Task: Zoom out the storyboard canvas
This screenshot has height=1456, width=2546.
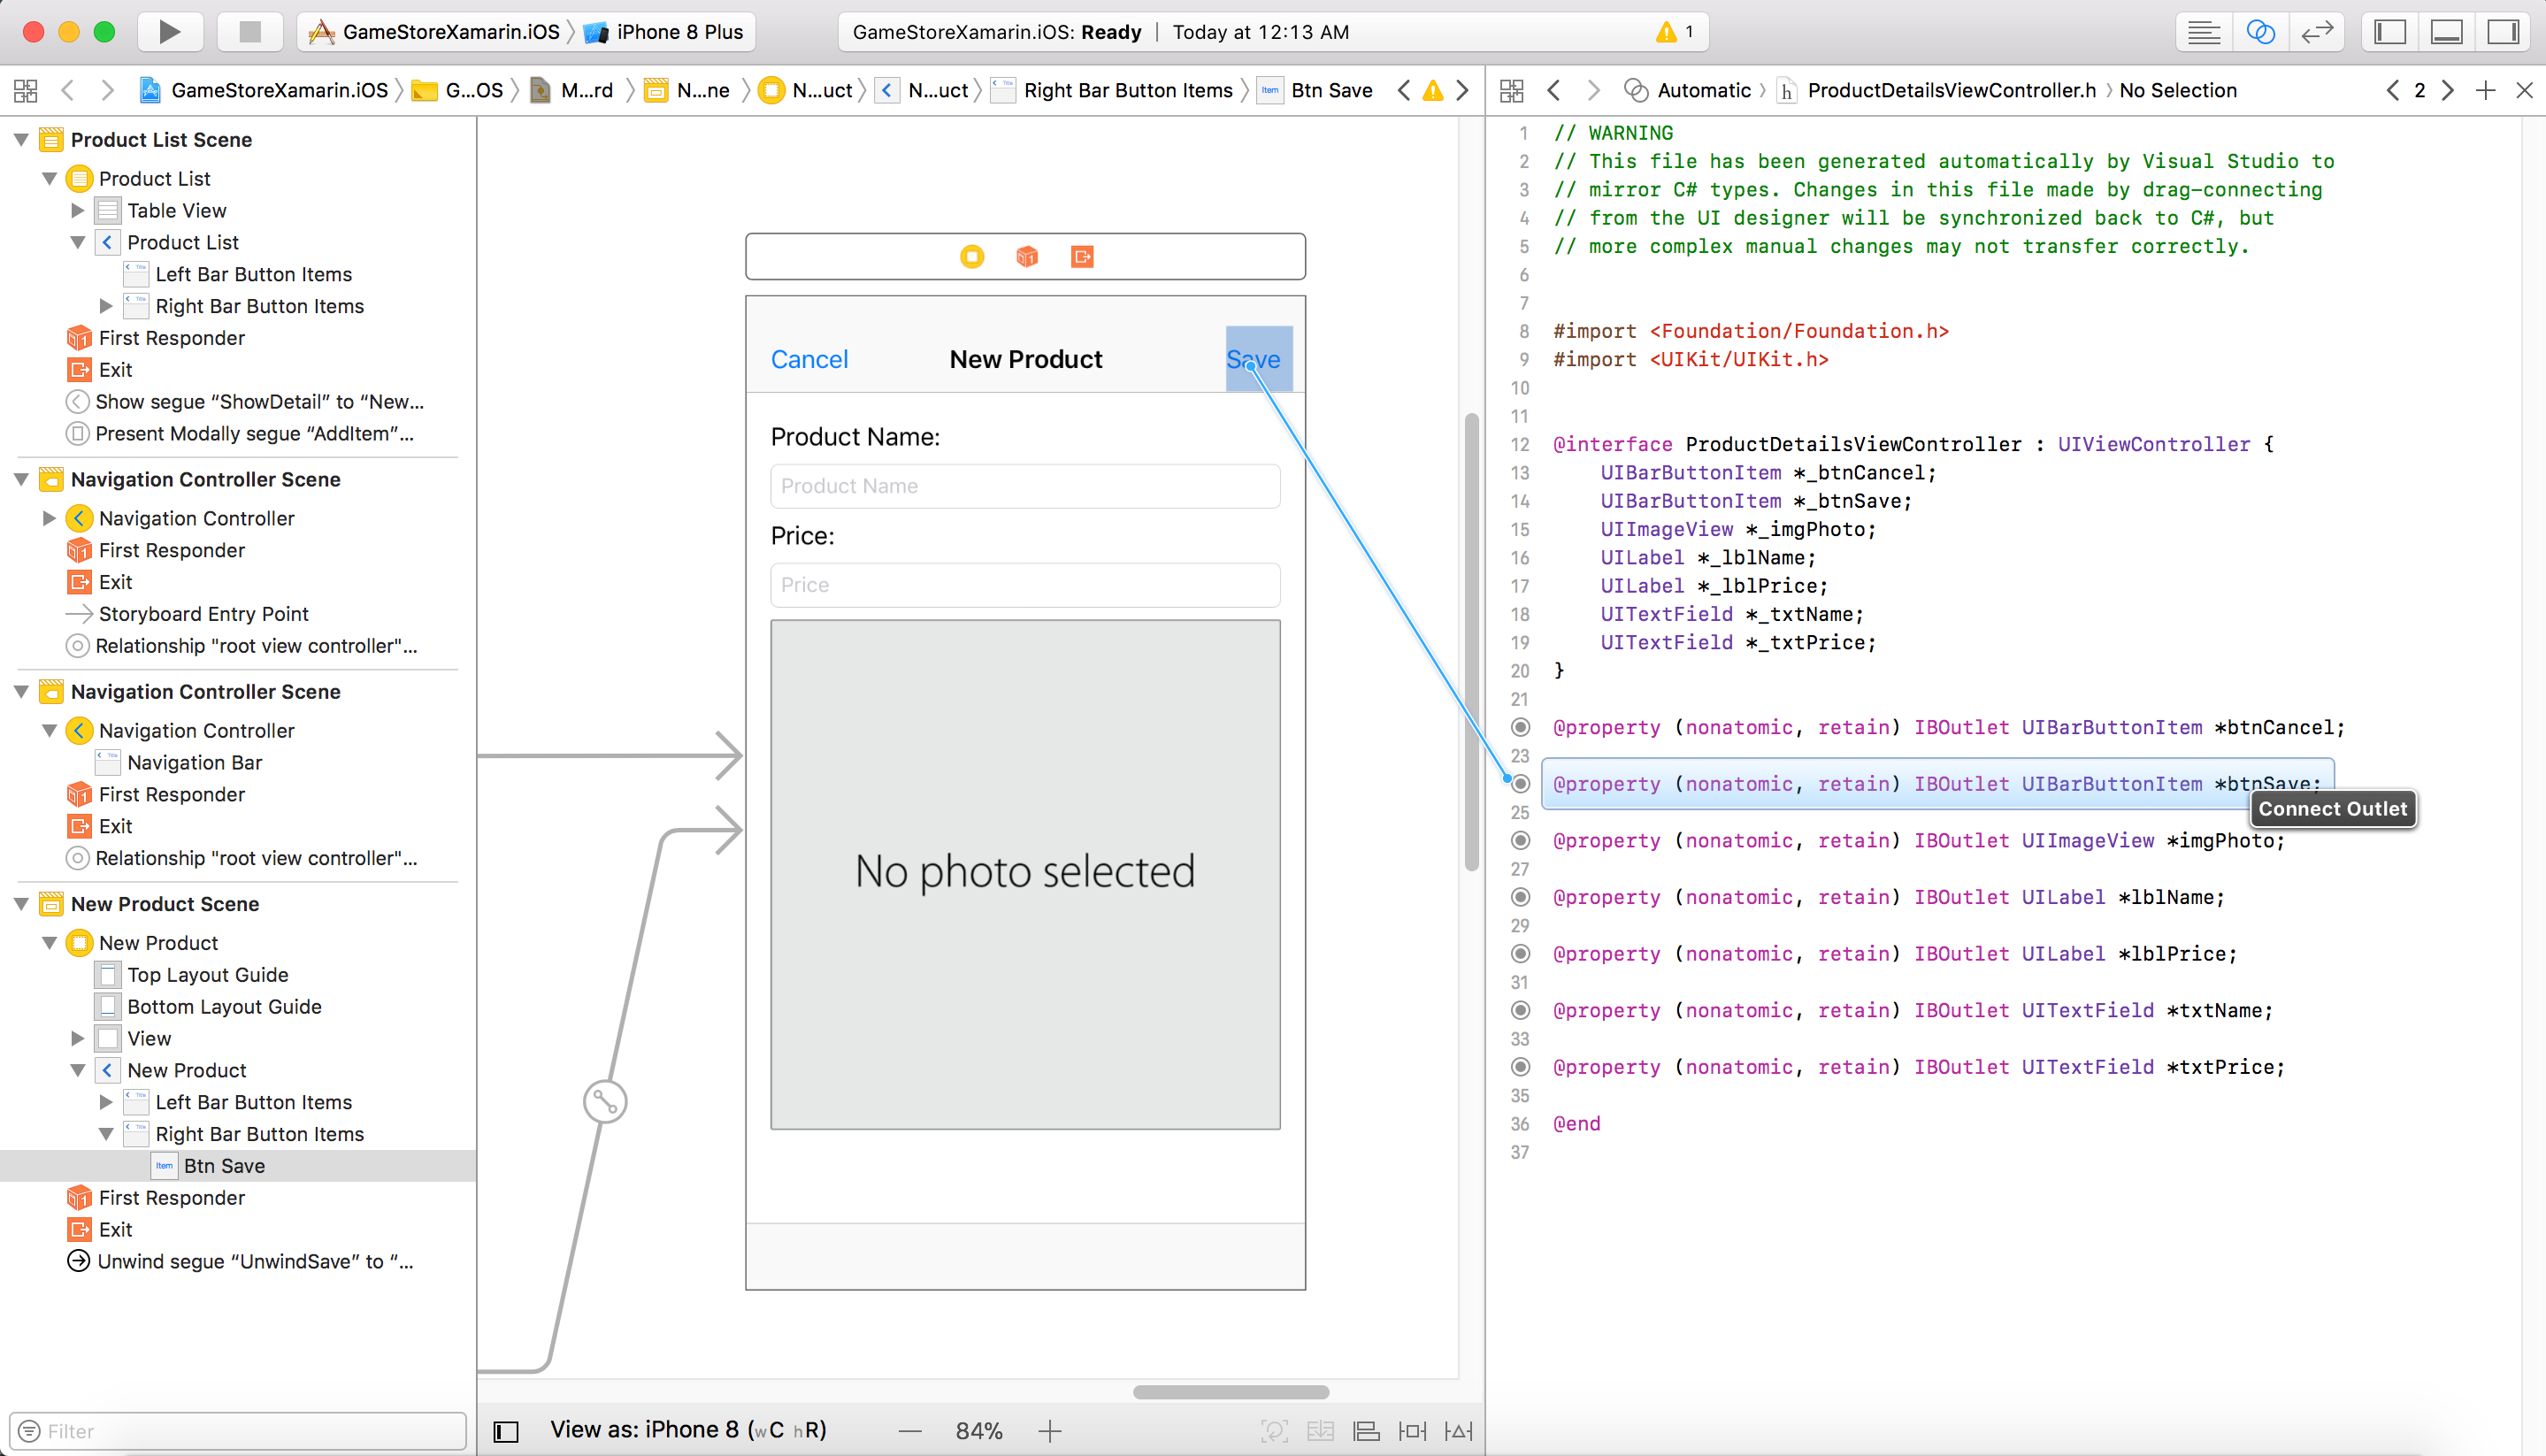Action: [x=910, y=1431]
